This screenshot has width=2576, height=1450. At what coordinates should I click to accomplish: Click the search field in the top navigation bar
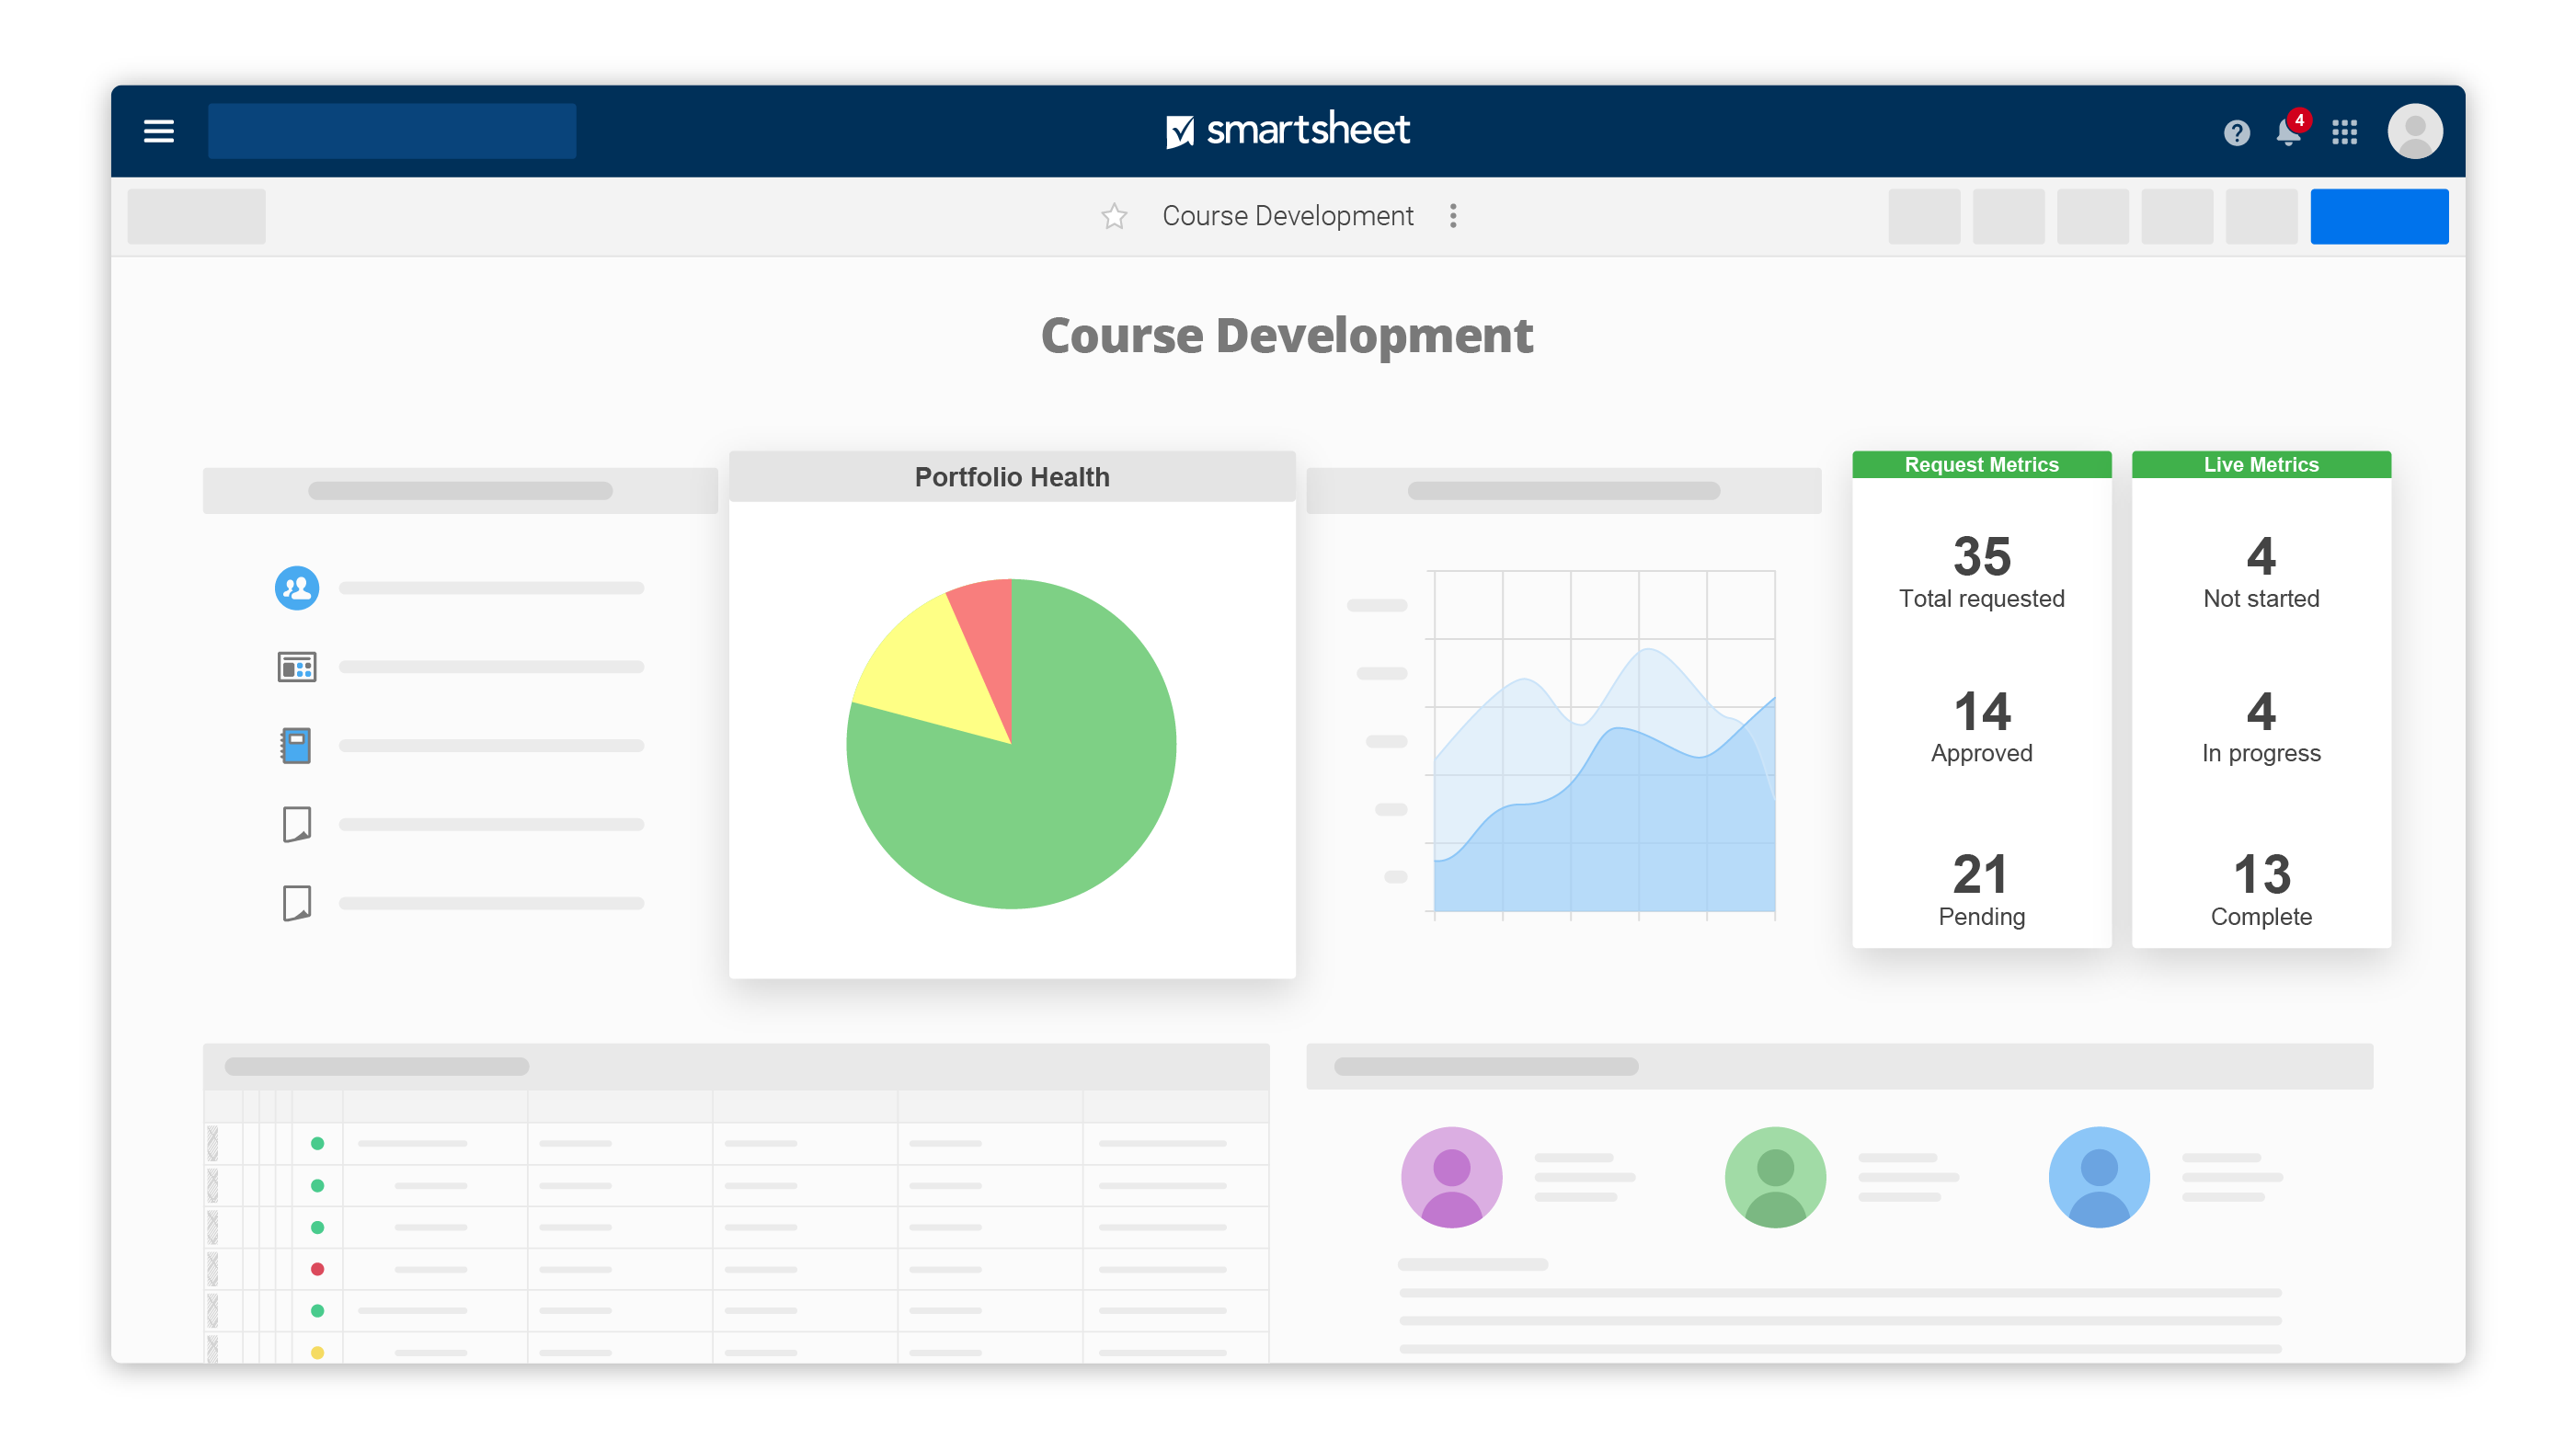click(391, 131)
